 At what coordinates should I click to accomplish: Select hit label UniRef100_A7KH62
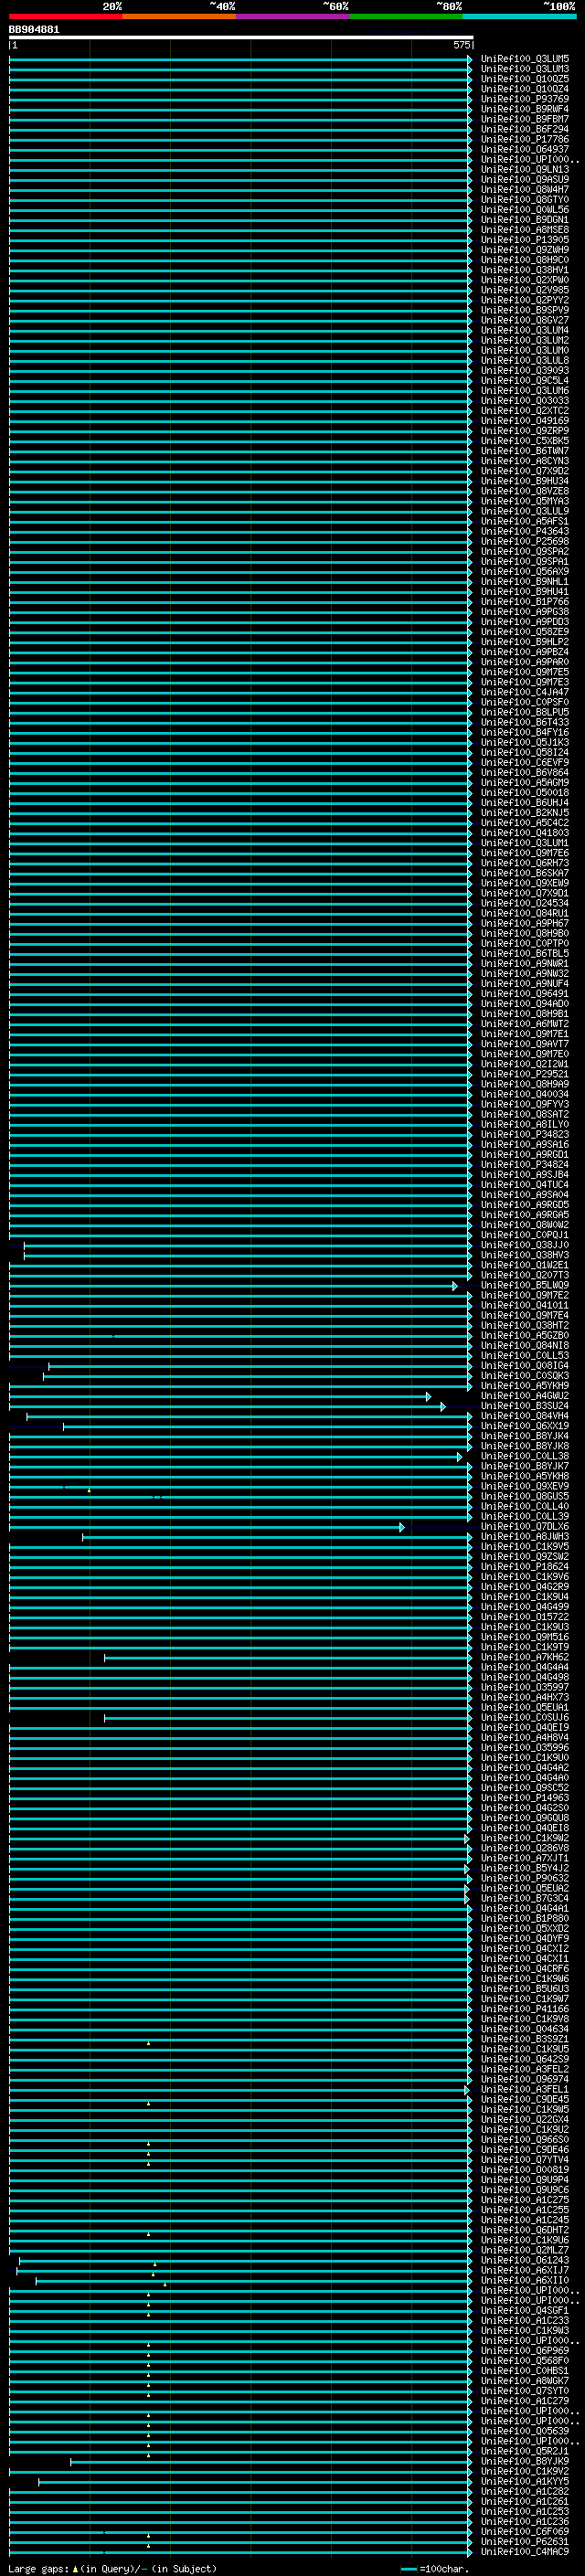click(525, 1657)
